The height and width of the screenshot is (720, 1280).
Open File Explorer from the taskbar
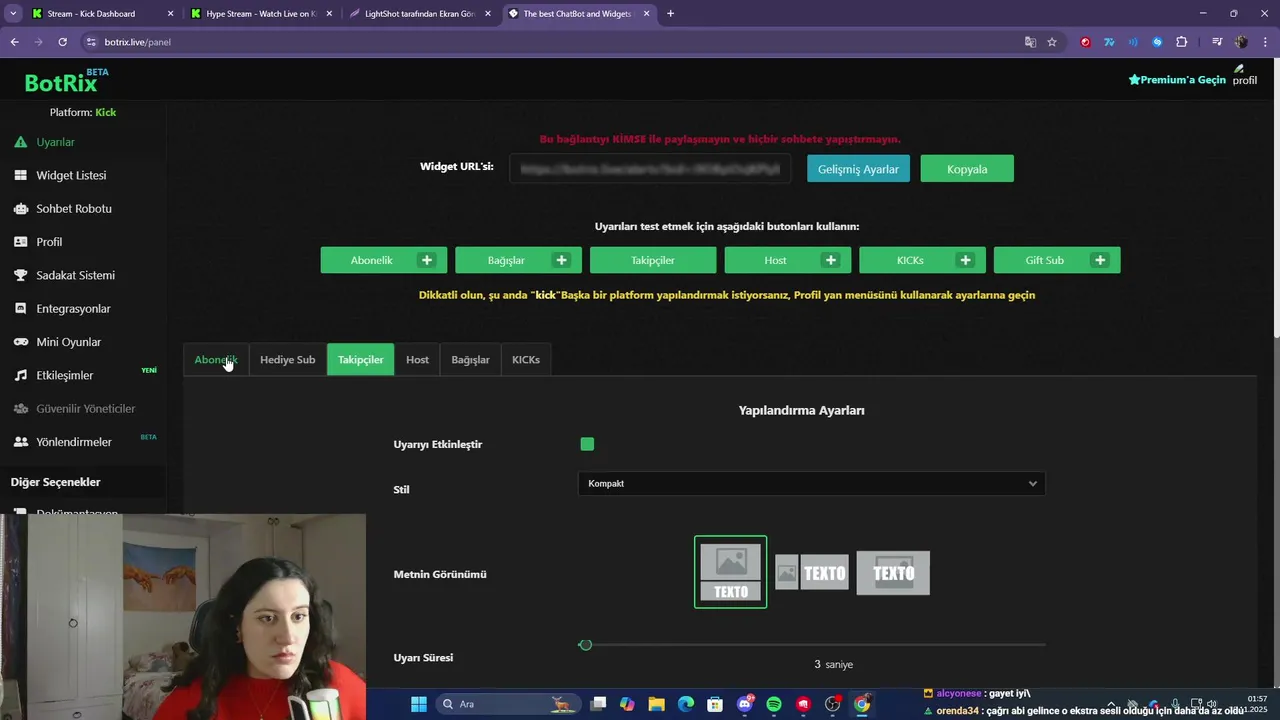[656, 704]
